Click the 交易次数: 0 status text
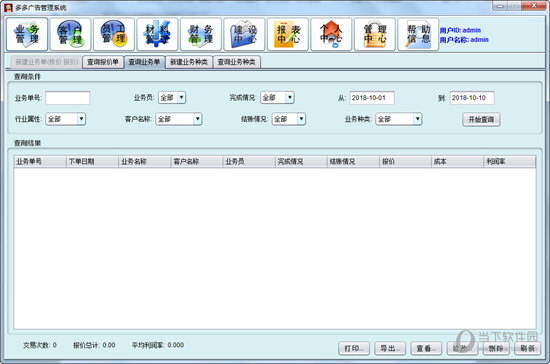This screenshot has height=364, width=550. (40, 345)
